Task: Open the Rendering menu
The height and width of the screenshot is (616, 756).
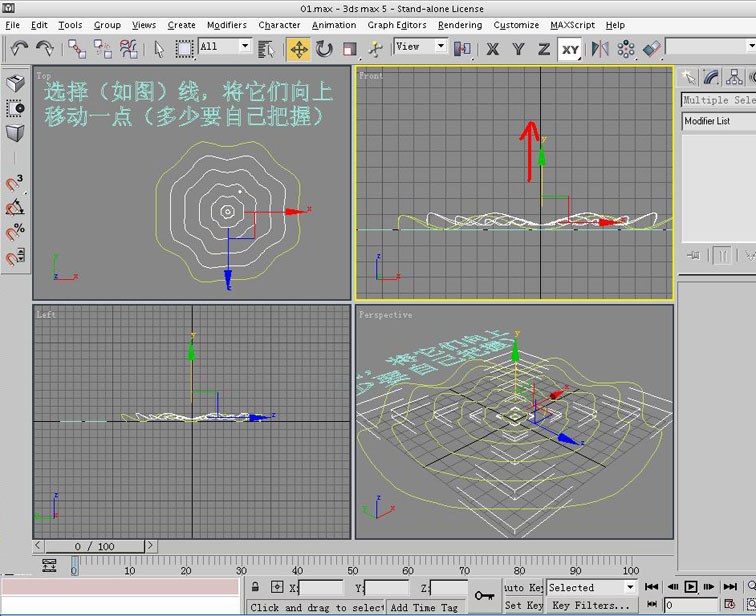Action: pos(460,25)
